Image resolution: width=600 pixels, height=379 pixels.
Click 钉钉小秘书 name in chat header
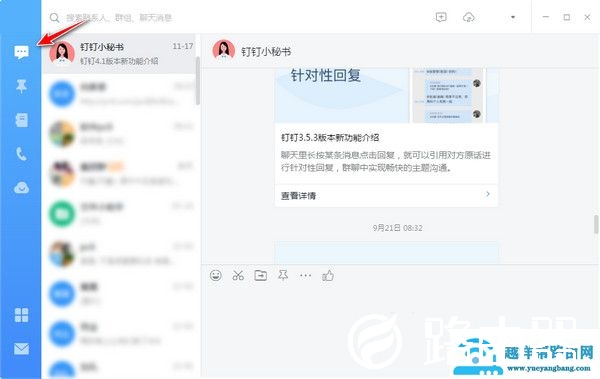tap(266, 51)
